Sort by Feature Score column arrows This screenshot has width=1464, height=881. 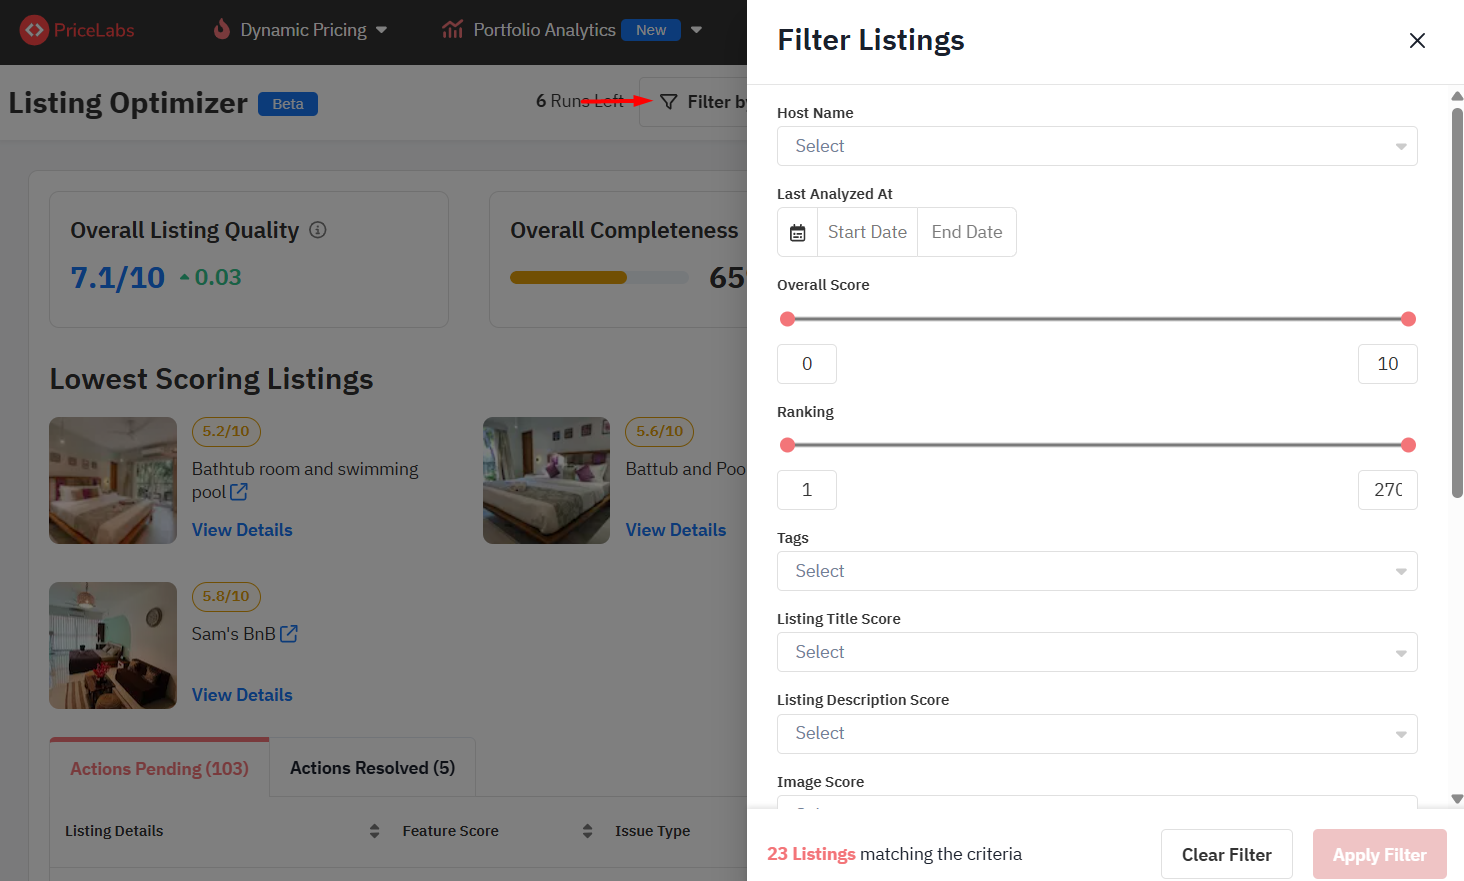587,831
